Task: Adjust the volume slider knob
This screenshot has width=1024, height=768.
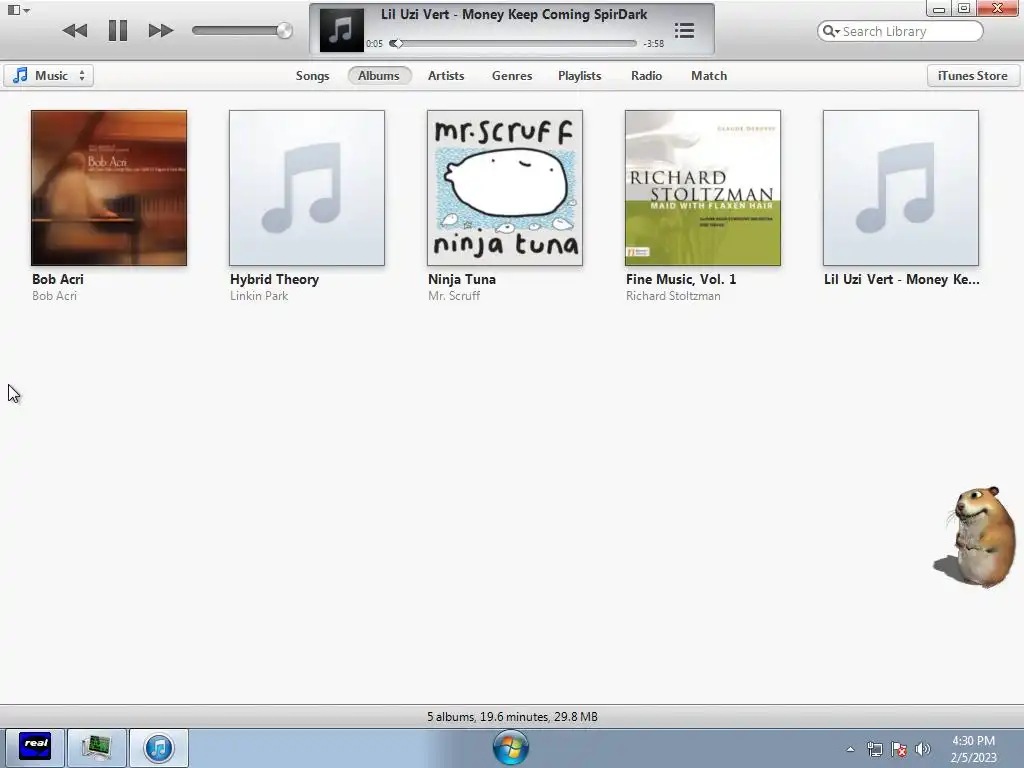Action: [284, 30]
